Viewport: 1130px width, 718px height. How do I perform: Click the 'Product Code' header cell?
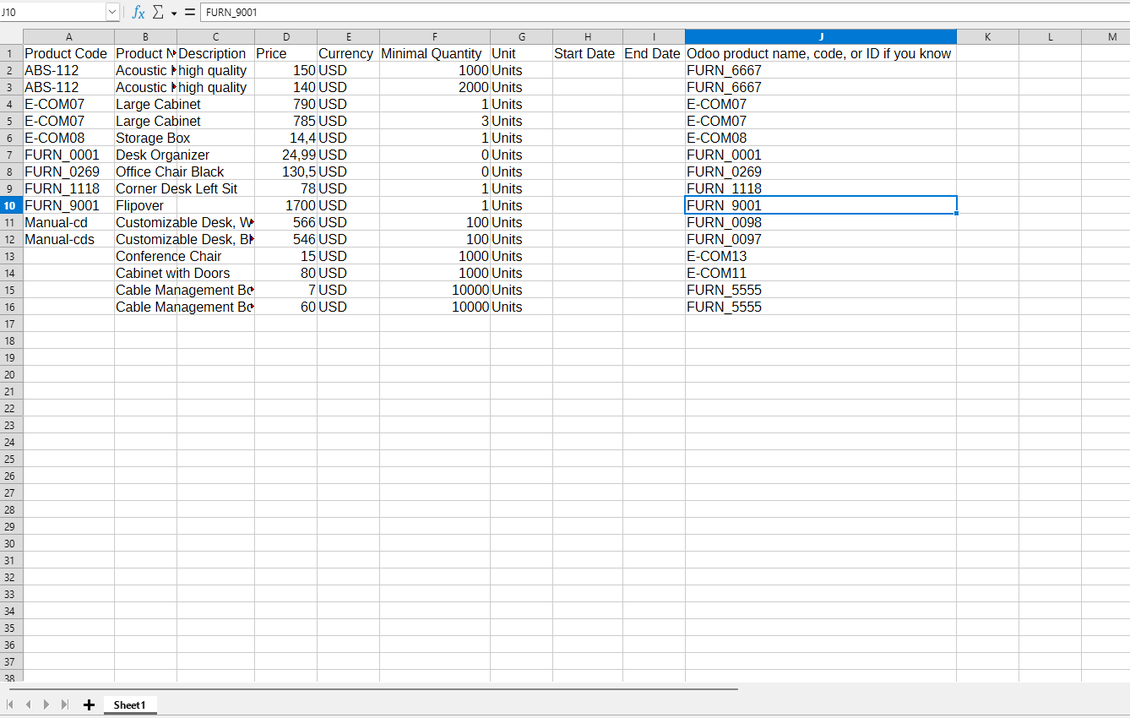68,53
